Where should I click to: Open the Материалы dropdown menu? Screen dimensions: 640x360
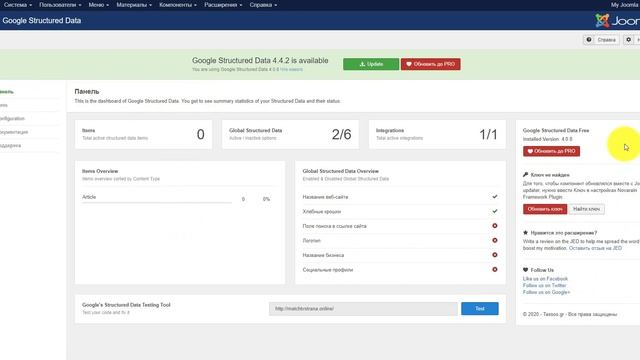tap(134, 5)
